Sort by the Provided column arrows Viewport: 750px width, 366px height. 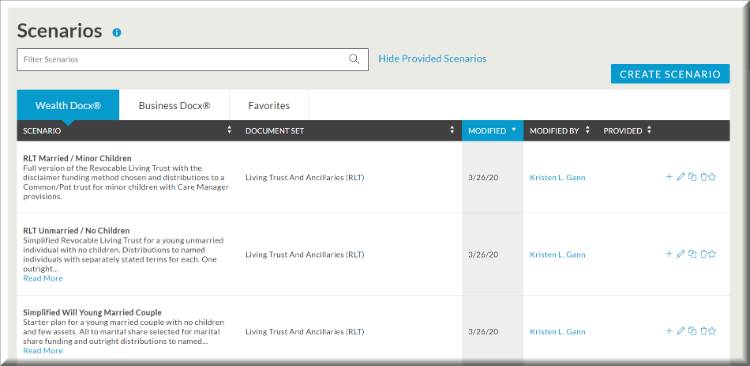click(649, 130)
